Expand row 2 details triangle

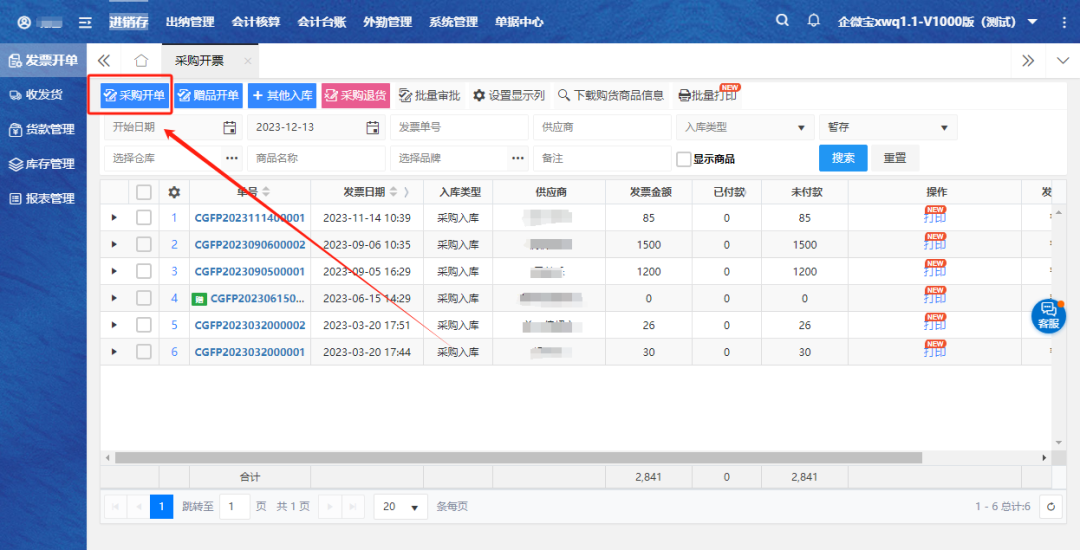[114, 245]
